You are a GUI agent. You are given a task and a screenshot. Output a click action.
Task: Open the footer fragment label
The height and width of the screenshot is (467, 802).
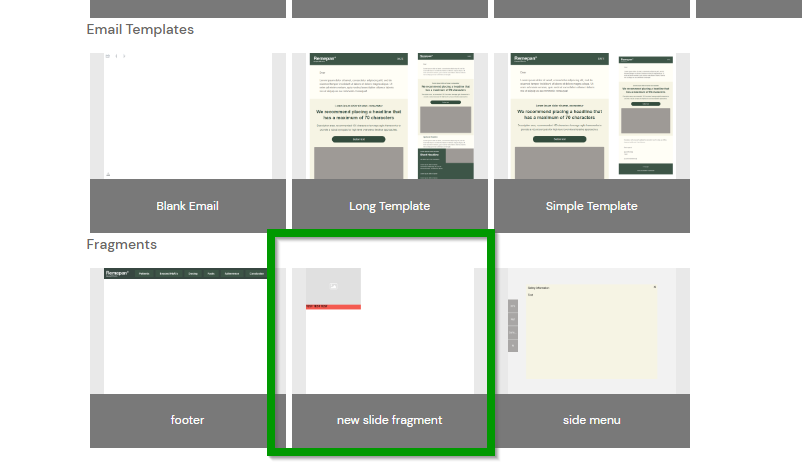pyautogui.click(x=187, y=420)
